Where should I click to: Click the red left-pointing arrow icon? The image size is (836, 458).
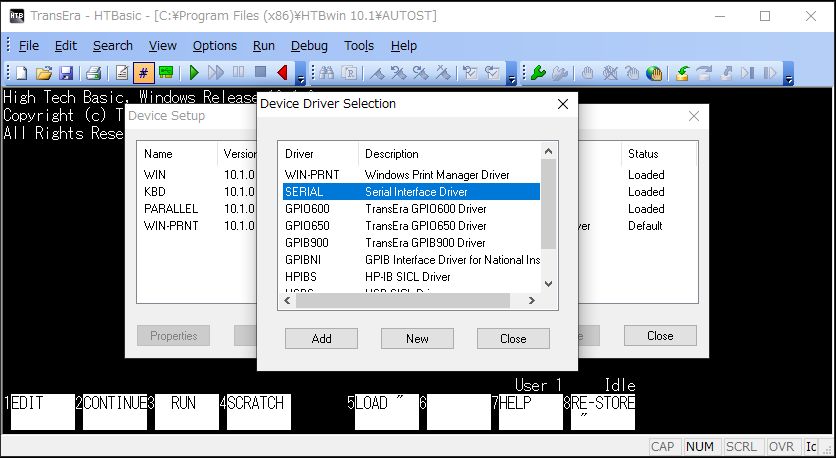283,73
